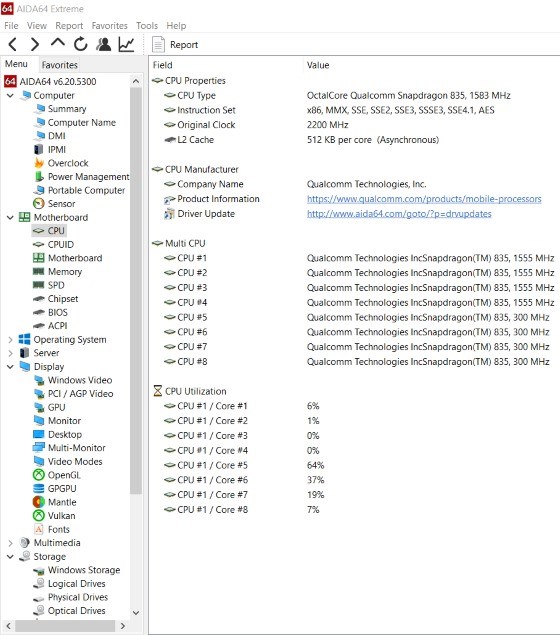Viewport: 560px width, 635px height.
Task: Open the Sensor gauge icon
Action: pos(38,204)
